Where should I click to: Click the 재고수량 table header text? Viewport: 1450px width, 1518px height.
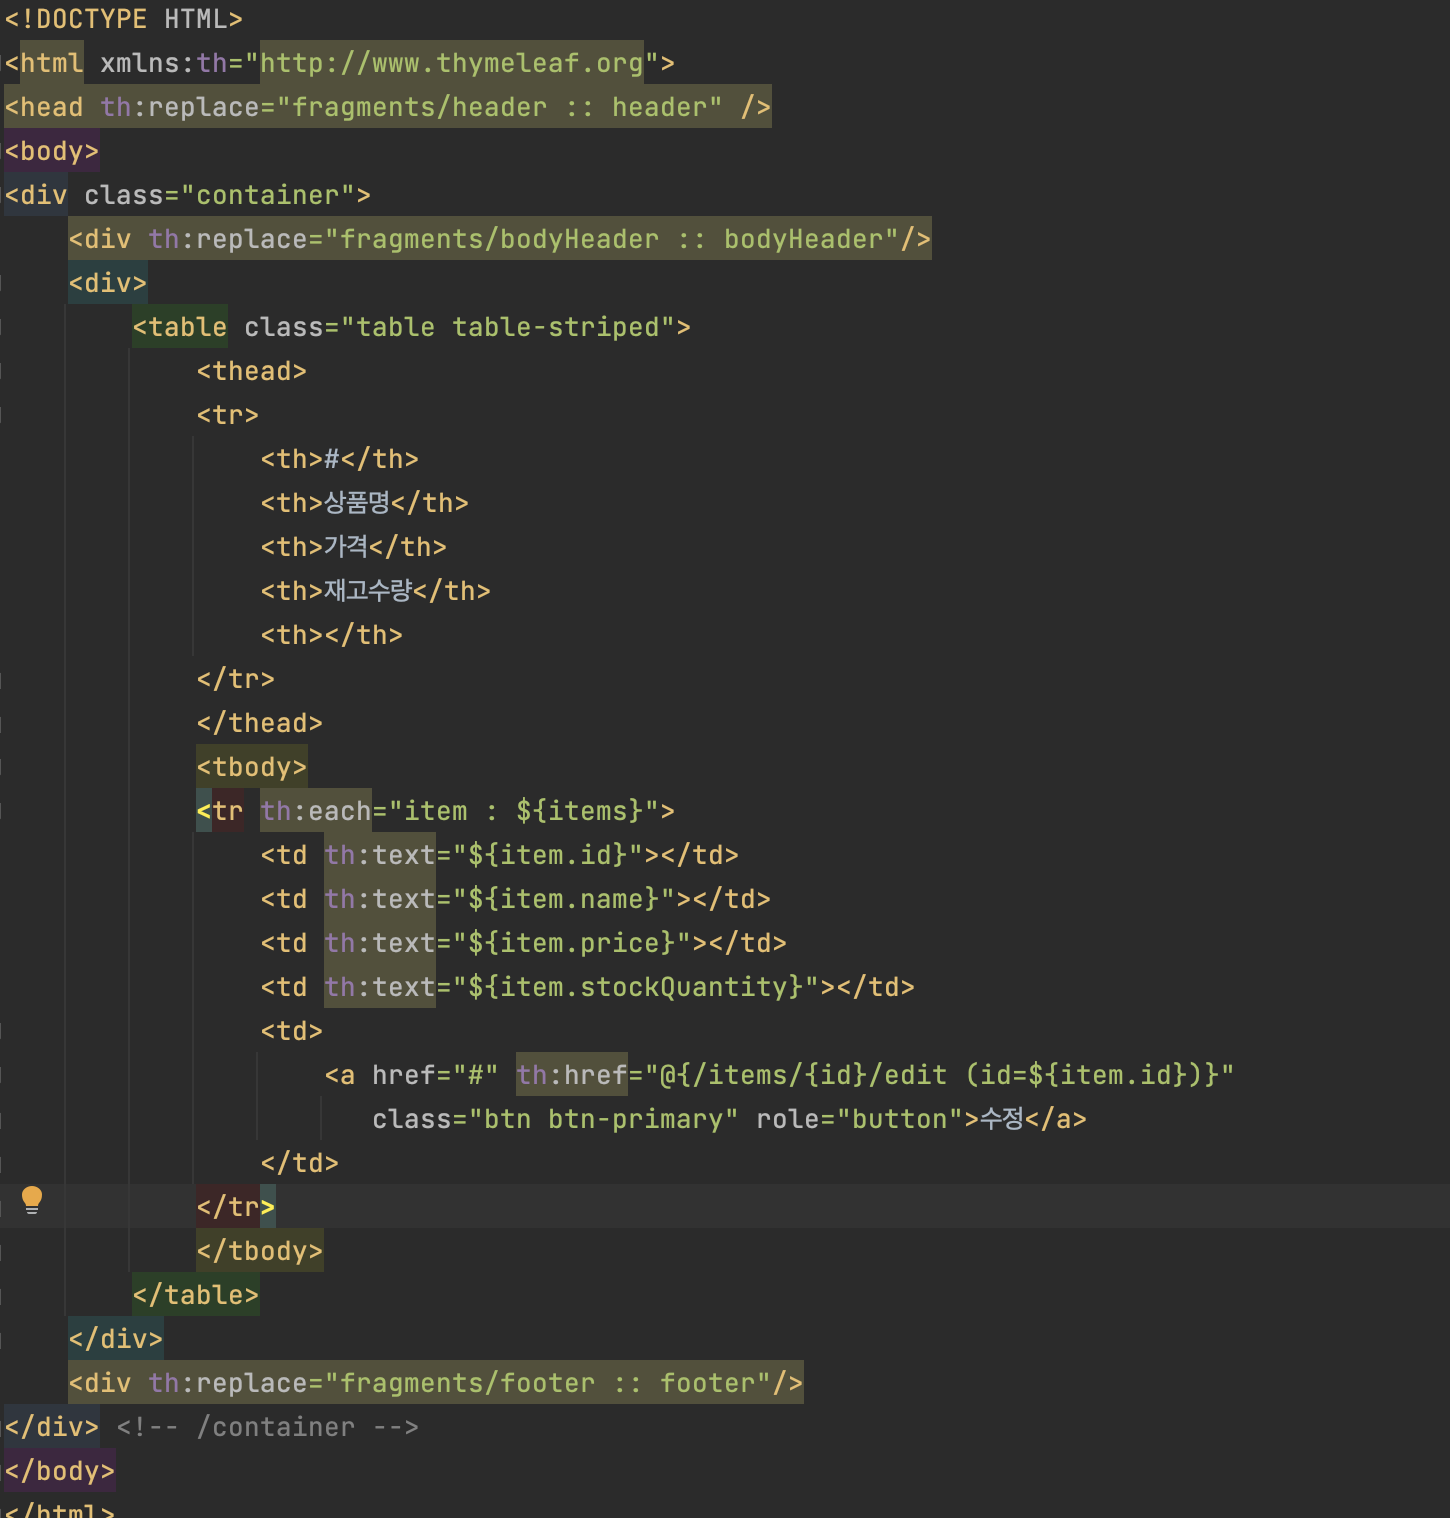click(x=368, y=591)
